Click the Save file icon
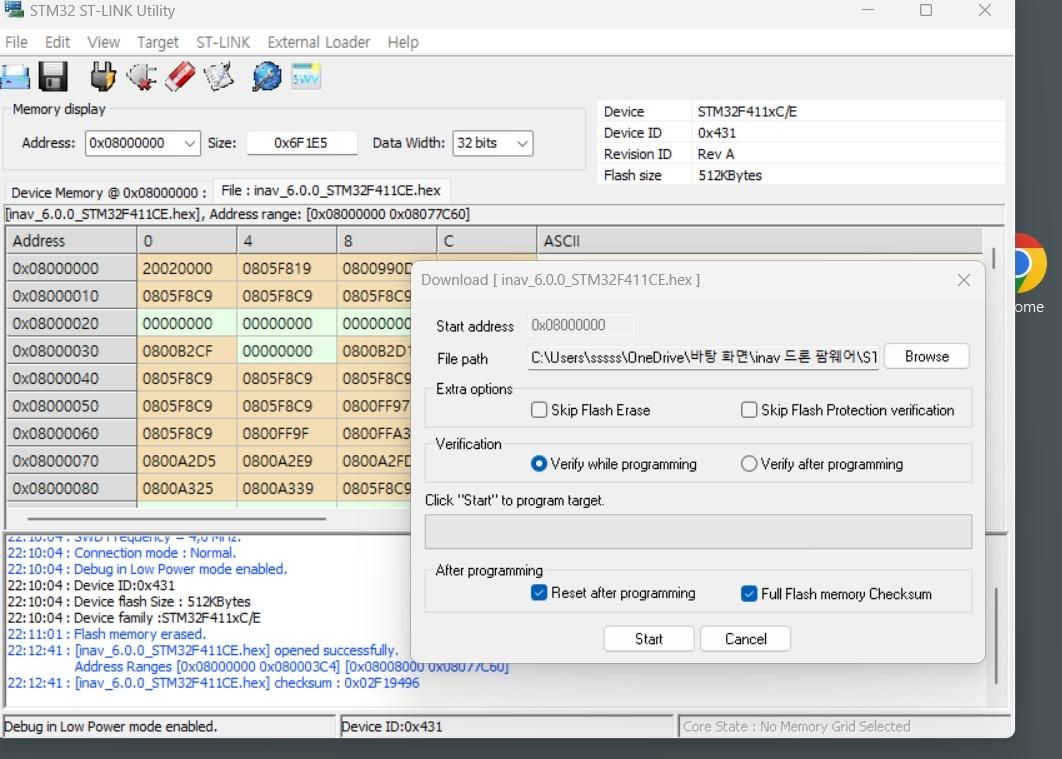This screenshot has width=1062, height=759. coord(53,76)
